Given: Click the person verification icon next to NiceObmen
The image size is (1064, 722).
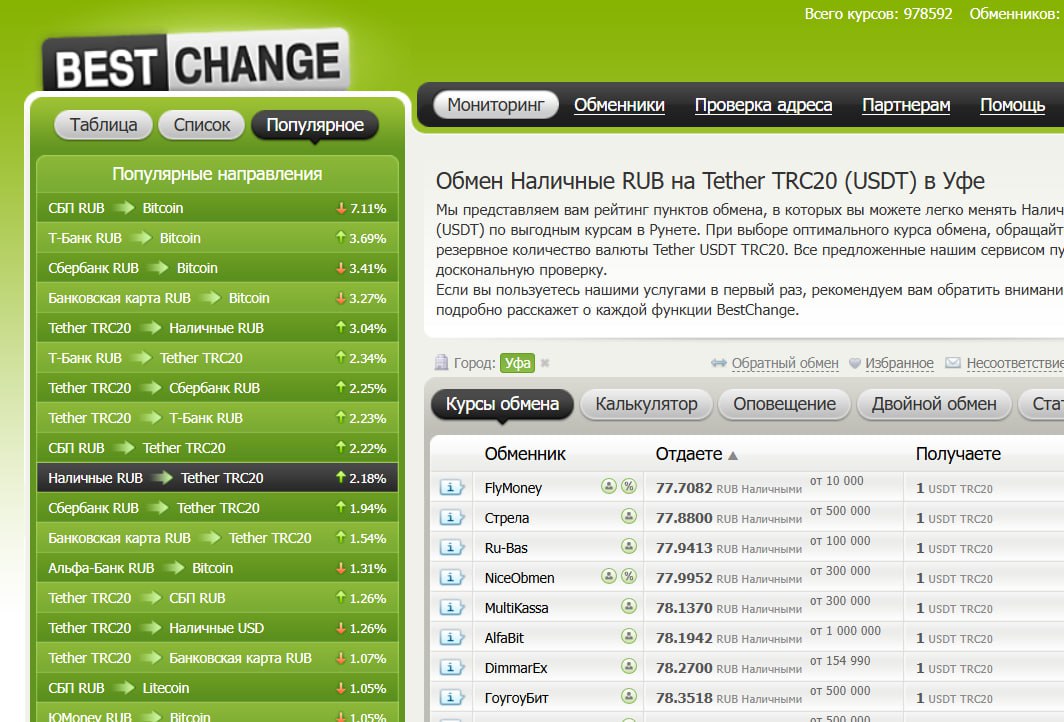Looking at the screenshot, I should [x=609, y=576].
